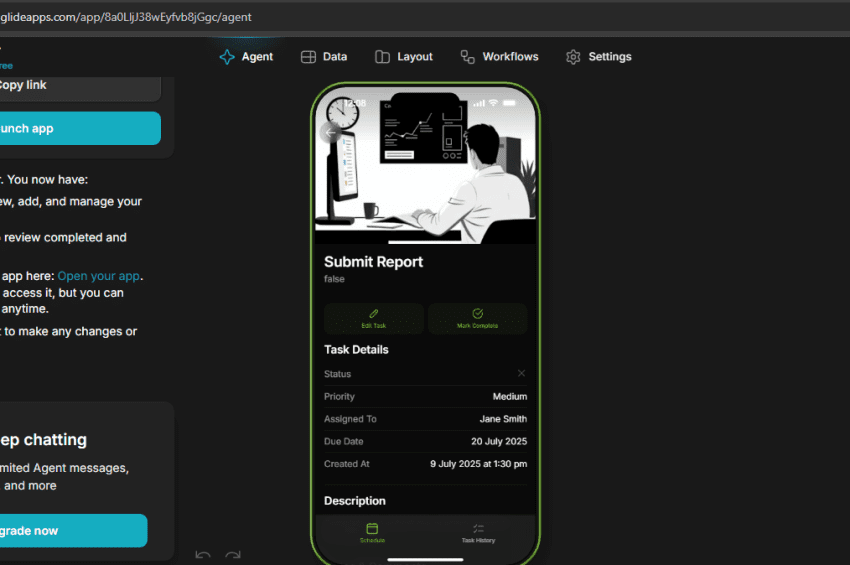Viewport: 850px width, 565px height.
Task: Tap the Mark Complete button
Action: 477,318
